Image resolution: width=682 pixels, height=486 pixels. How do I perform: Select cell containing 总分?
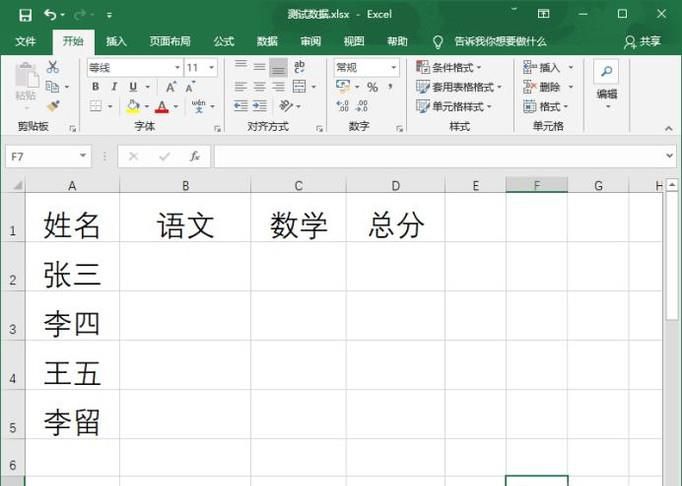pos(395,218)
